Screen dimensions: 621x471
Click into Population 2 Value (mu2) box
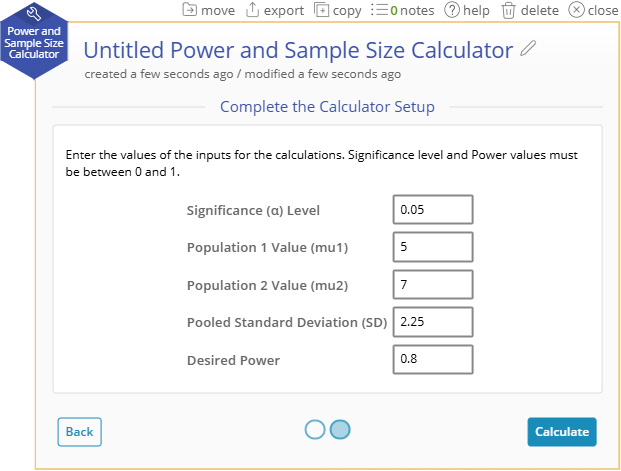pyautogui.click(x=433, y=284)
